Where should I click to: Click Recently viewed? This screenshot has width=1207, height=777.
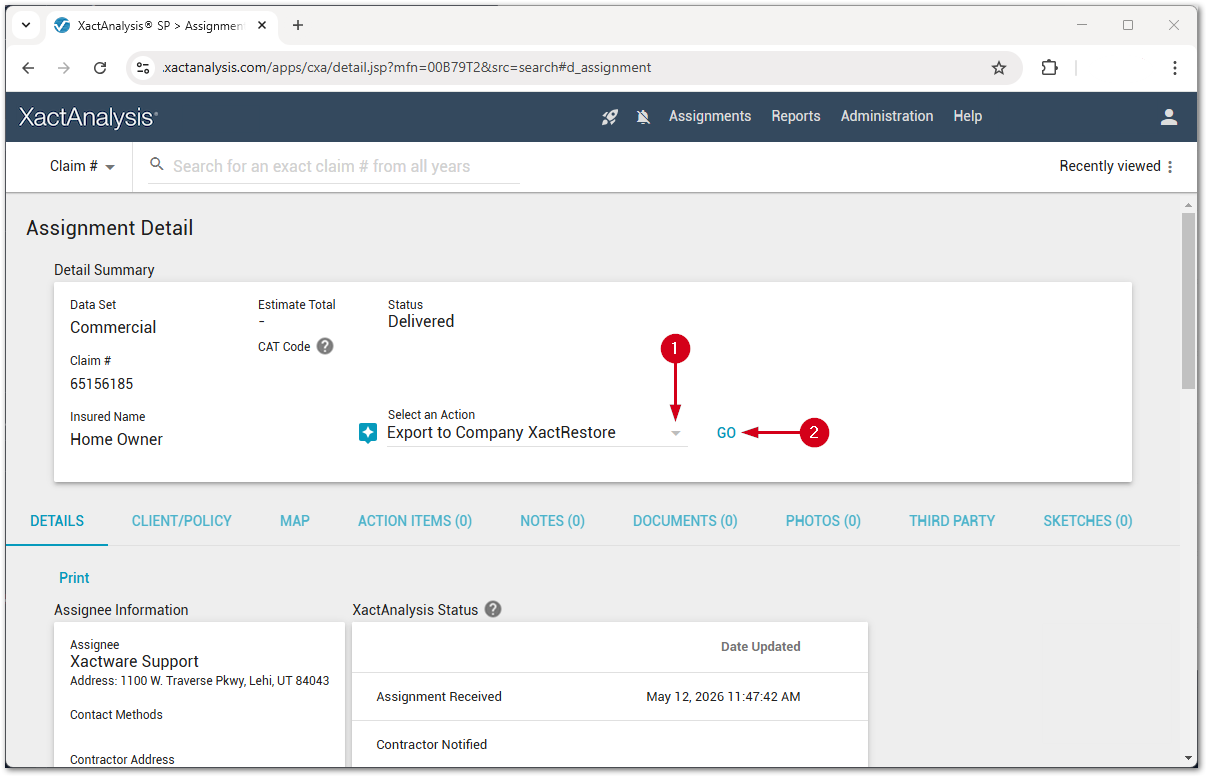[x=1110, y=166]
